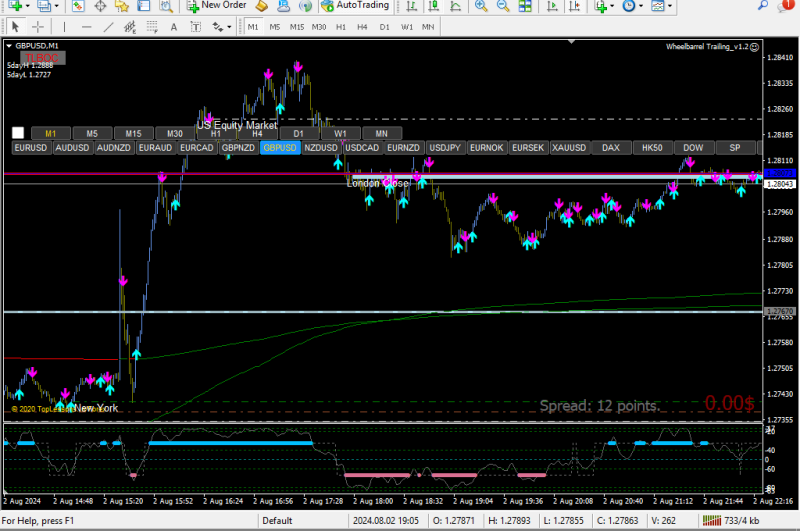Open the notifications chat bubble

pos(786,5)
